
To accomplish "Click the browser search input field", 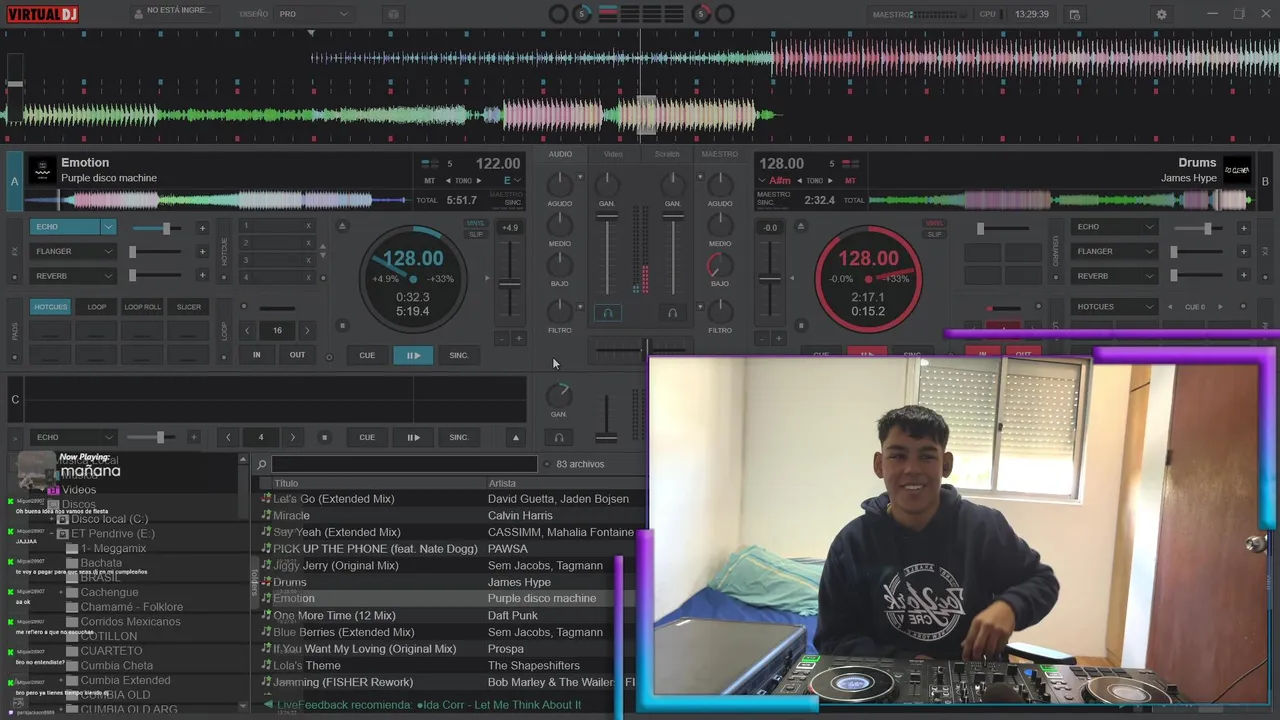I will (404, 464).
